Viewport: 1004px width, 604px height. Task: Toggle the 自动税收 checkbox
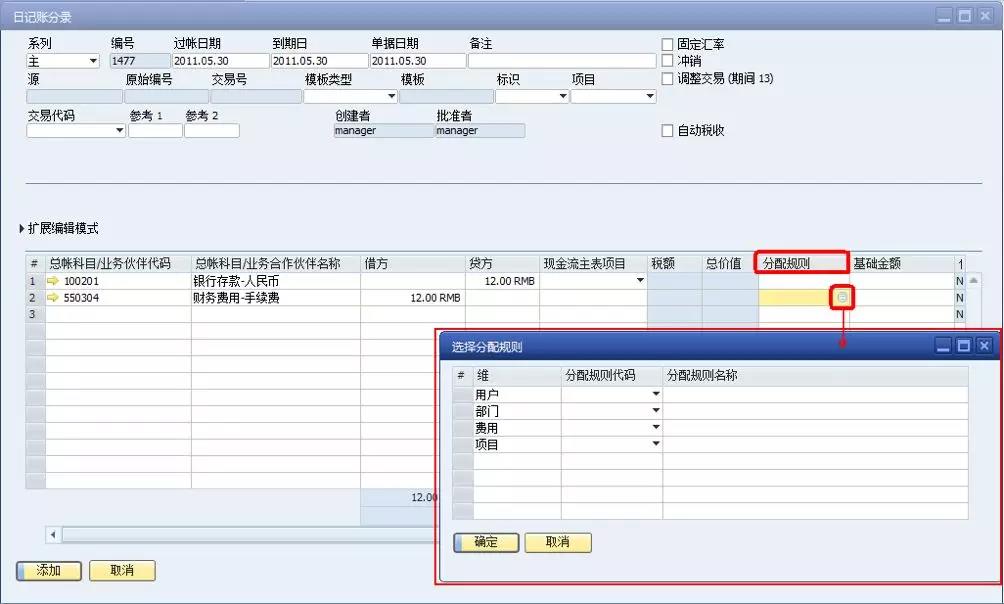[667, 130]
